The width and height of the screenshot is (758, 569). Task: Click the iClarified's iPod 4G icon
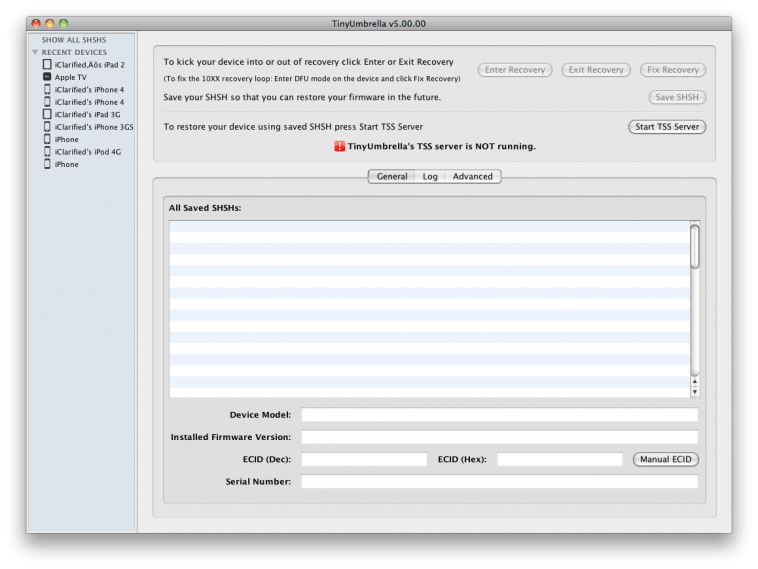47,152
